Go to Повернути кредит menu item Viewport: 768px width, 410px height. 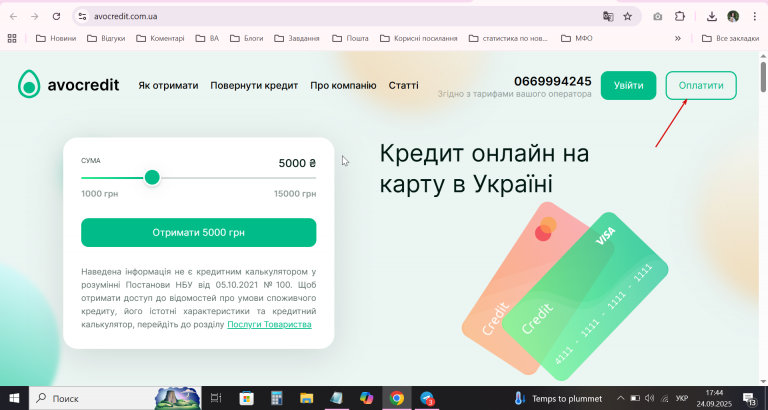(254, 86)
